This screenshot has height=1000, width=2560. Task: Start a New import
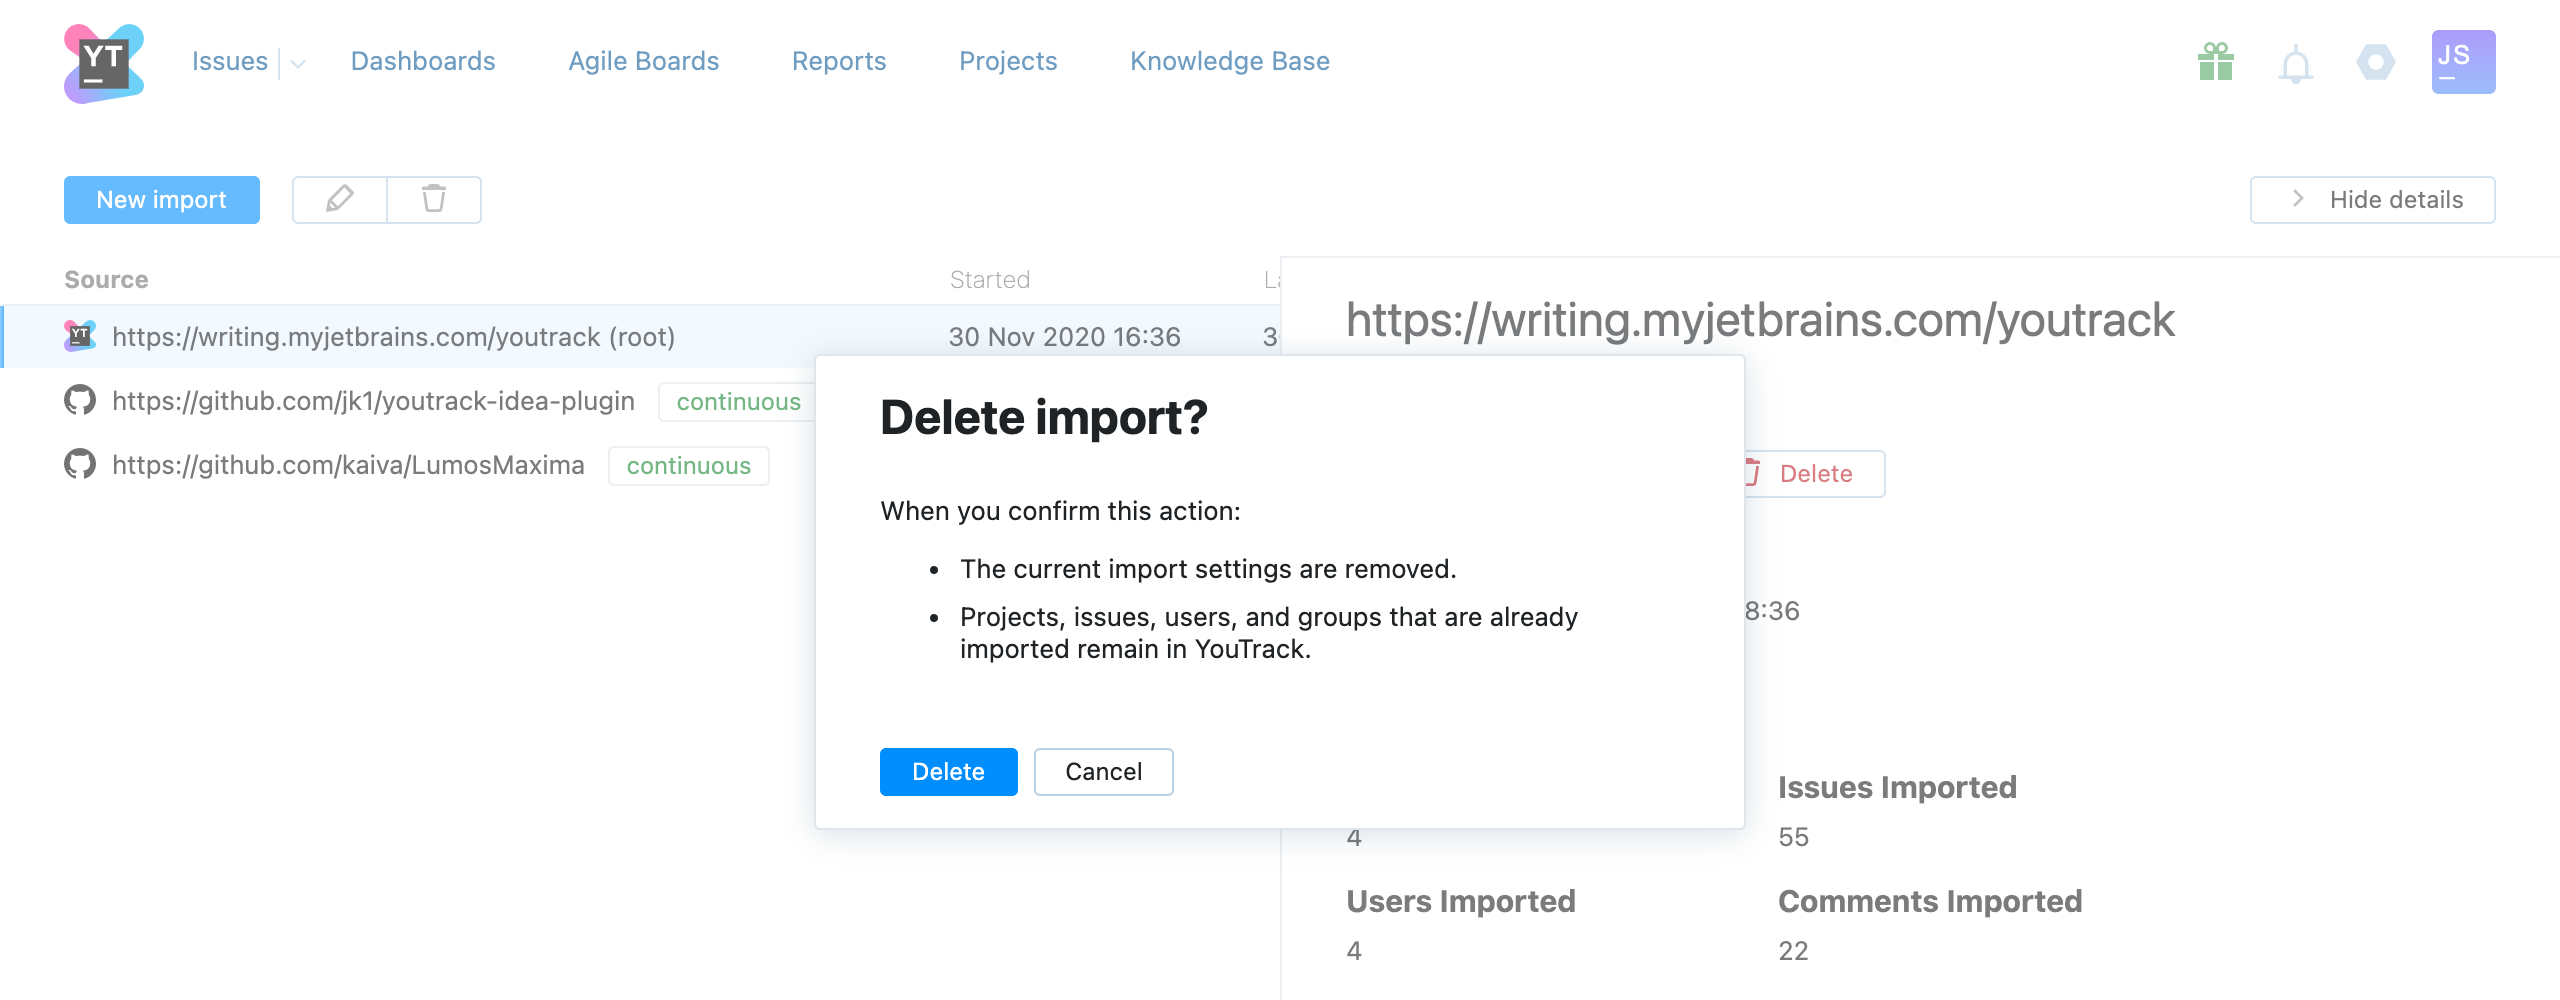[x=162, y=200]
